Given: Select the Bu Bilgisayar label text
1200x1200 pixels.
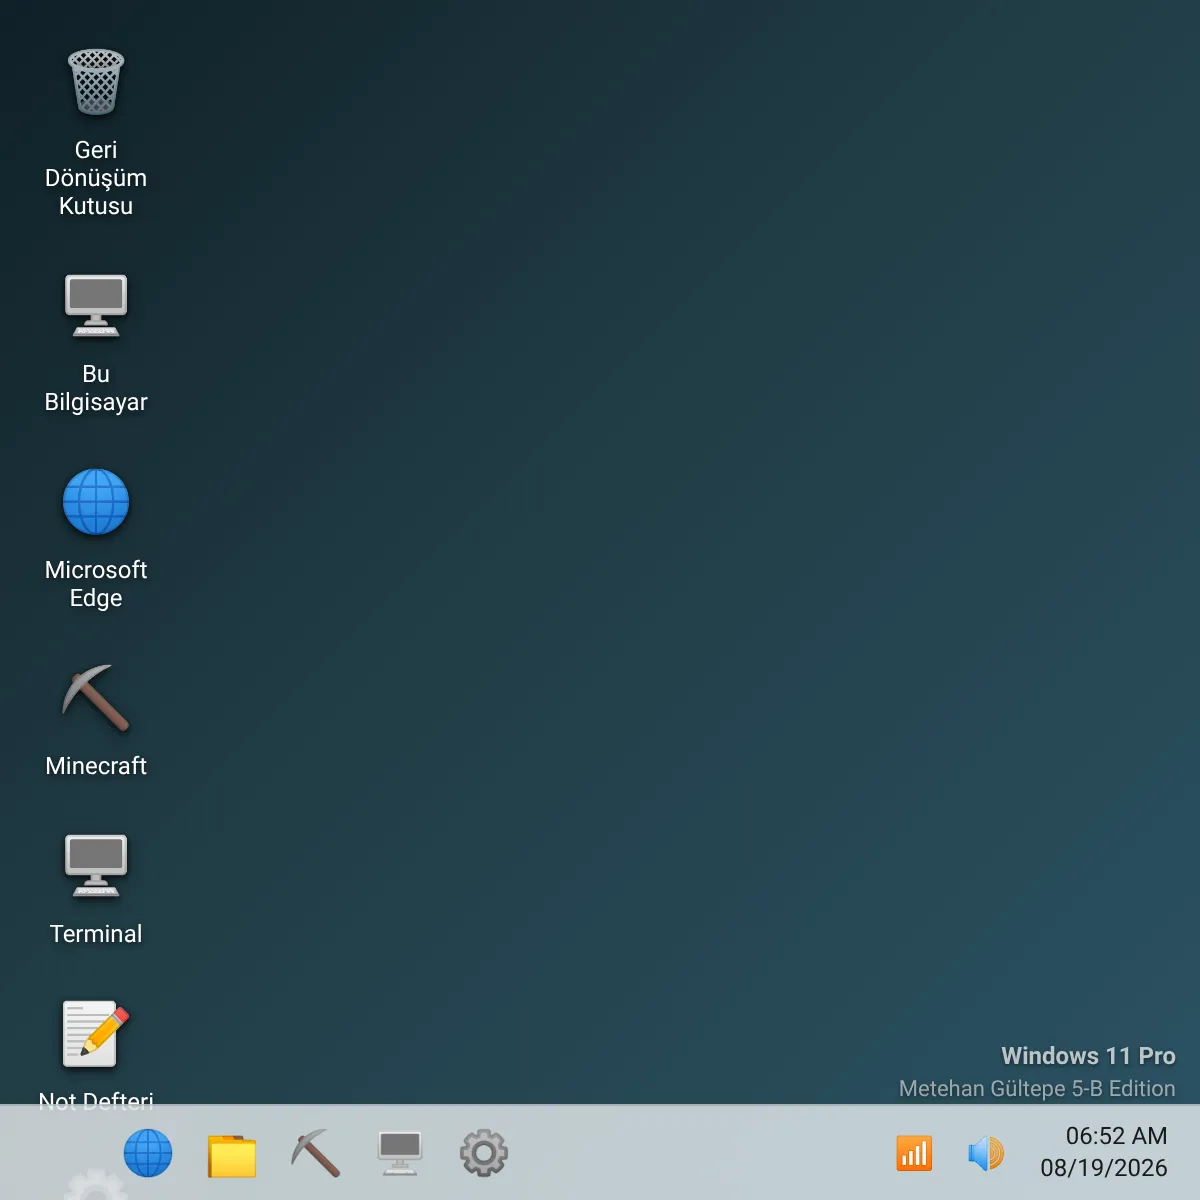Looking at the screenshot, I should point(96,388).
